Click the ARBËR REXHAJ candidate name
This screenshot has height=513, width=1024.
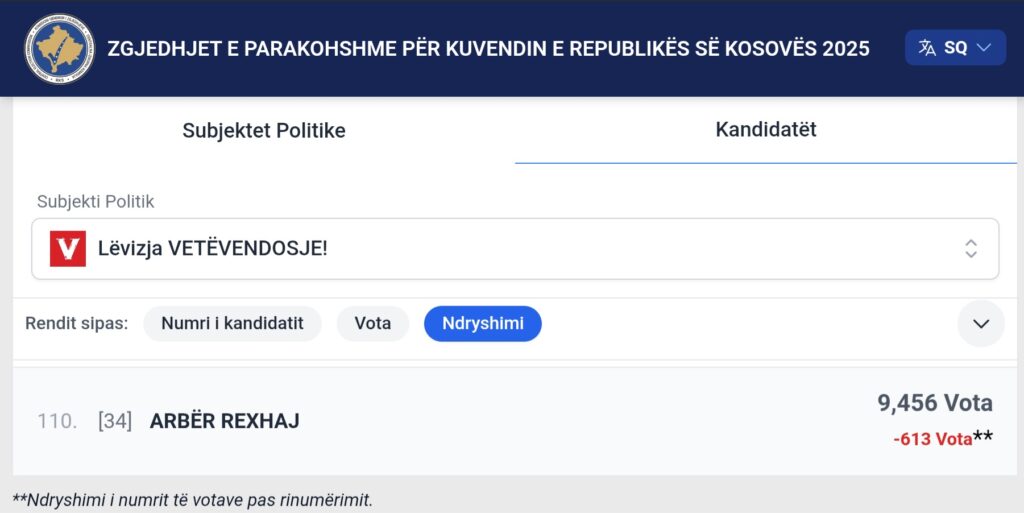click(224, 421)
